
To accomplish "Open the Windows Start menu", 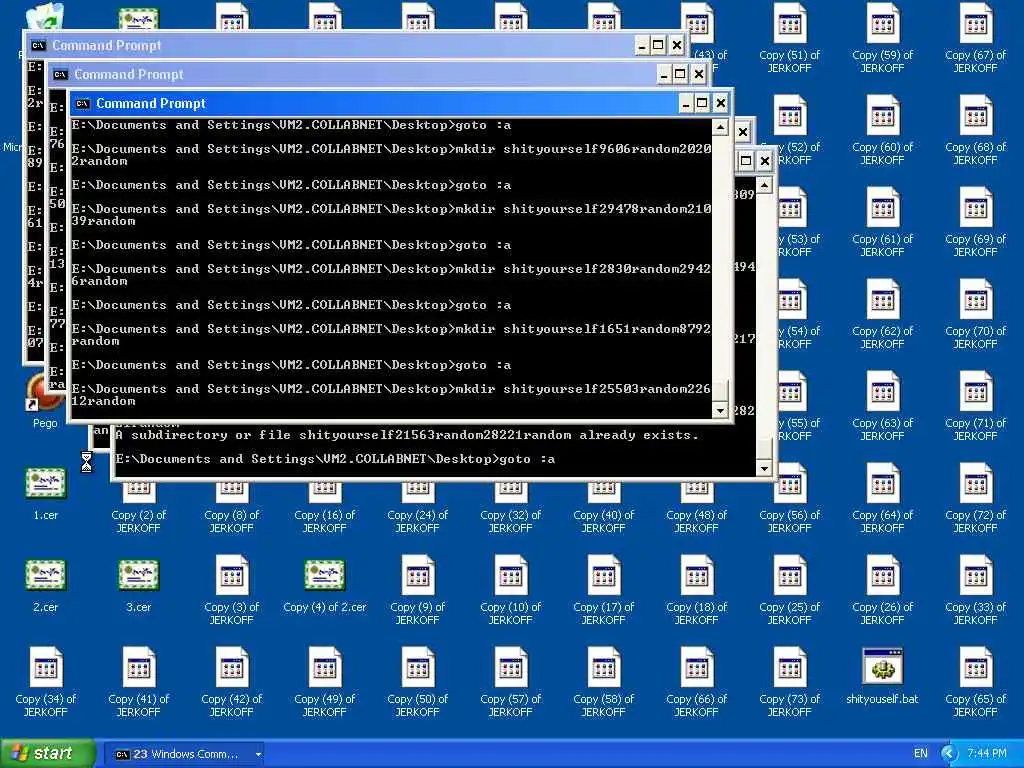I will point(47,754).
